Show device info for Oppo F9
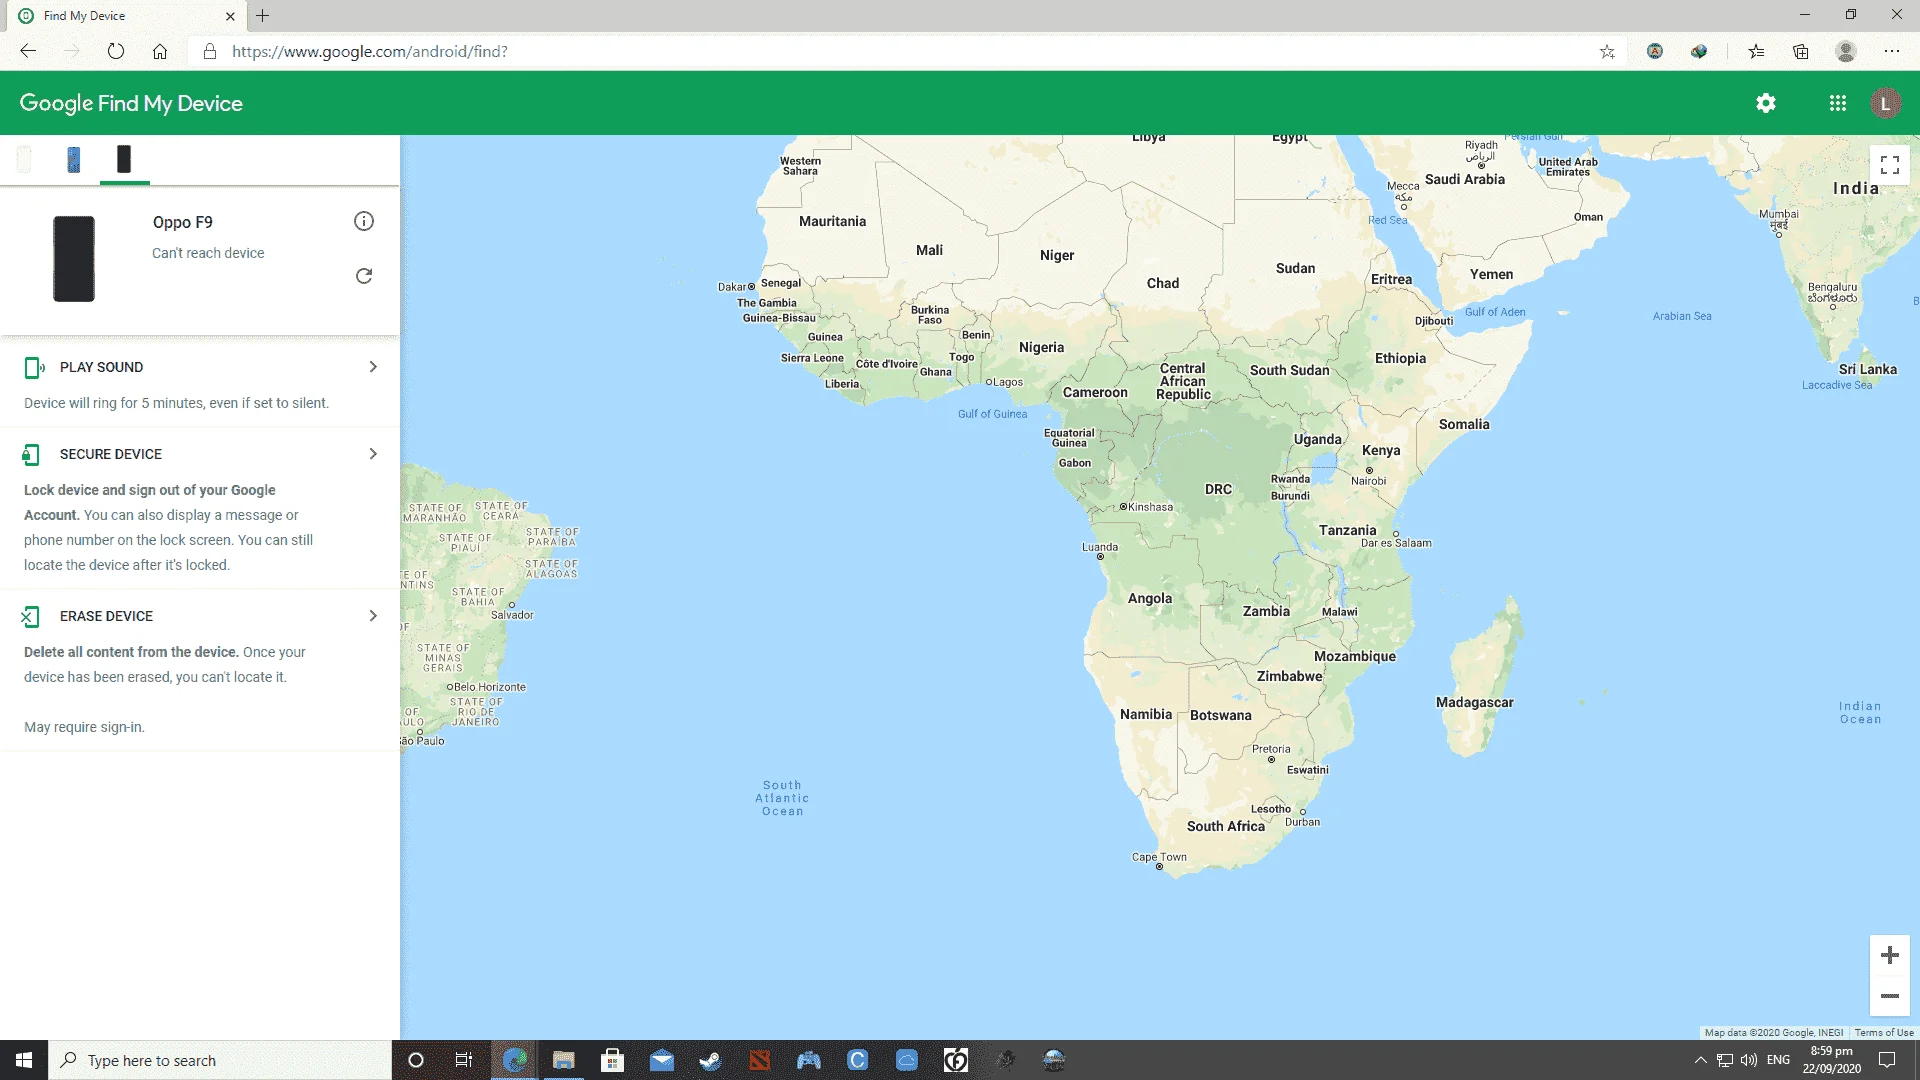This screenshot has width=1920, height=1080. click(x=364, y=221)
